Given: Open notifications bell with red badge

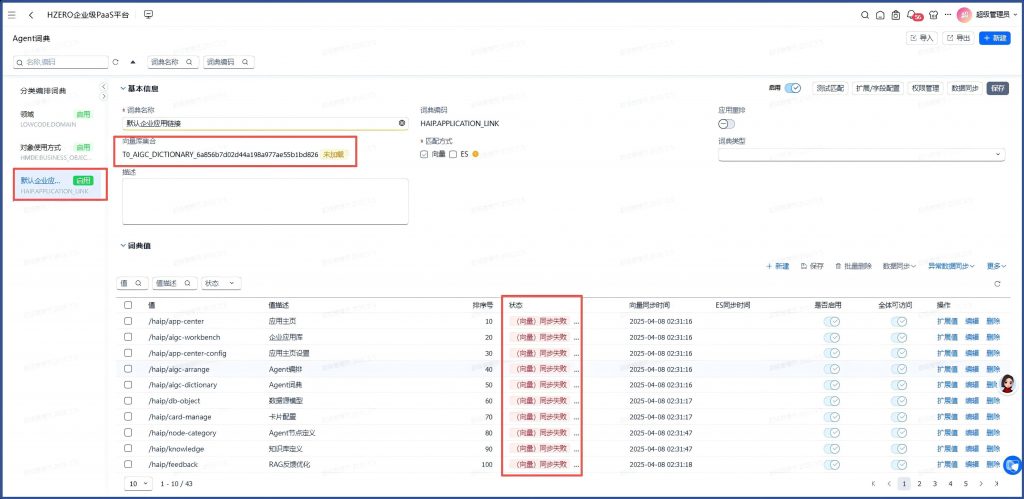Looking at the screenshot, I should (912, 15).
